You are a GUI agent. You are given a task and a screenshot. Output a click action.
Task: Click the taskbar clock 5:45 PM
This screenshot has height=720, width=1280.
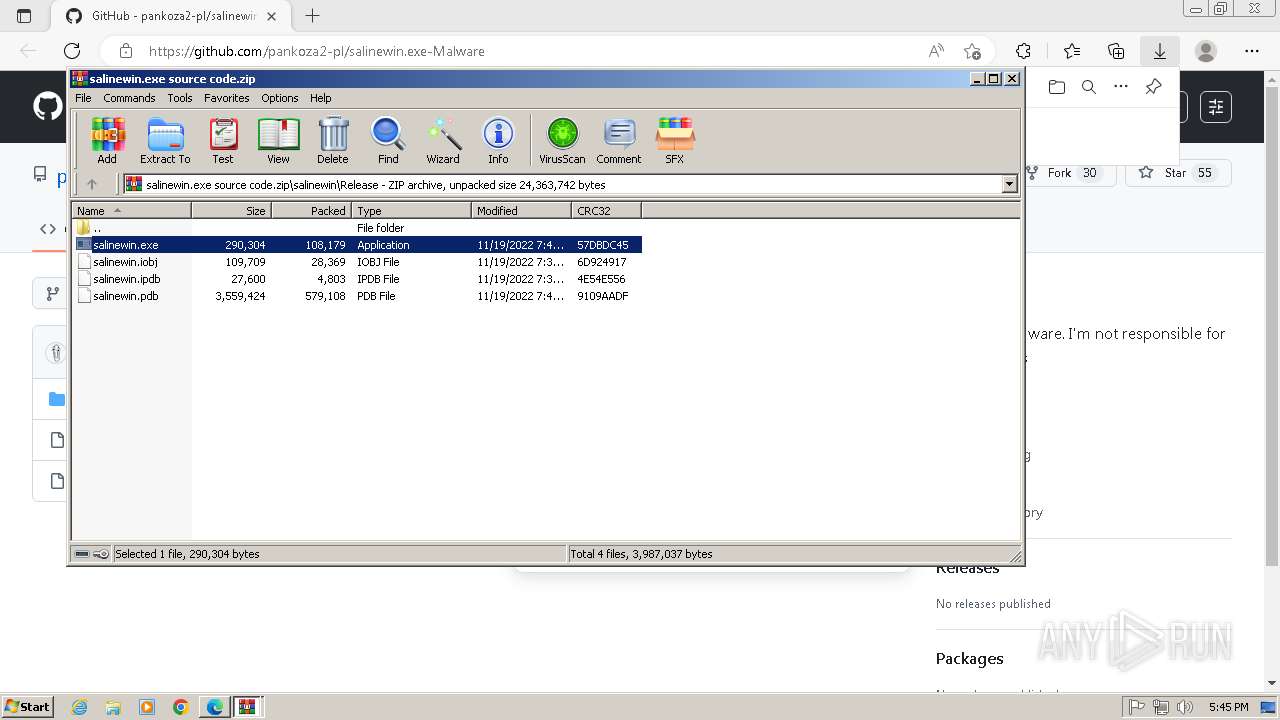click(x=1228, y=707)
